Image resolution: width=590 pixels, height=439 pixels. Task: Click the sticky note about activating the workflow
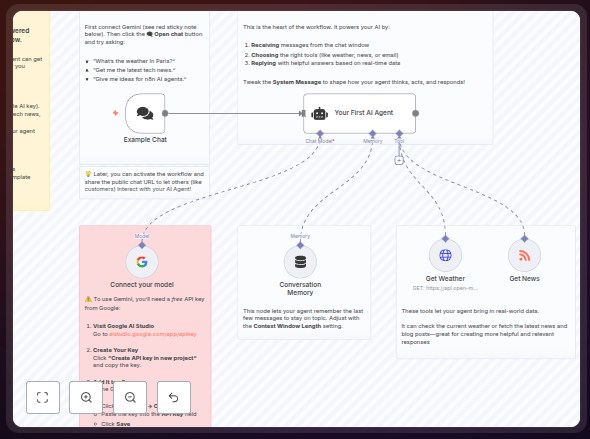(144, 182)
